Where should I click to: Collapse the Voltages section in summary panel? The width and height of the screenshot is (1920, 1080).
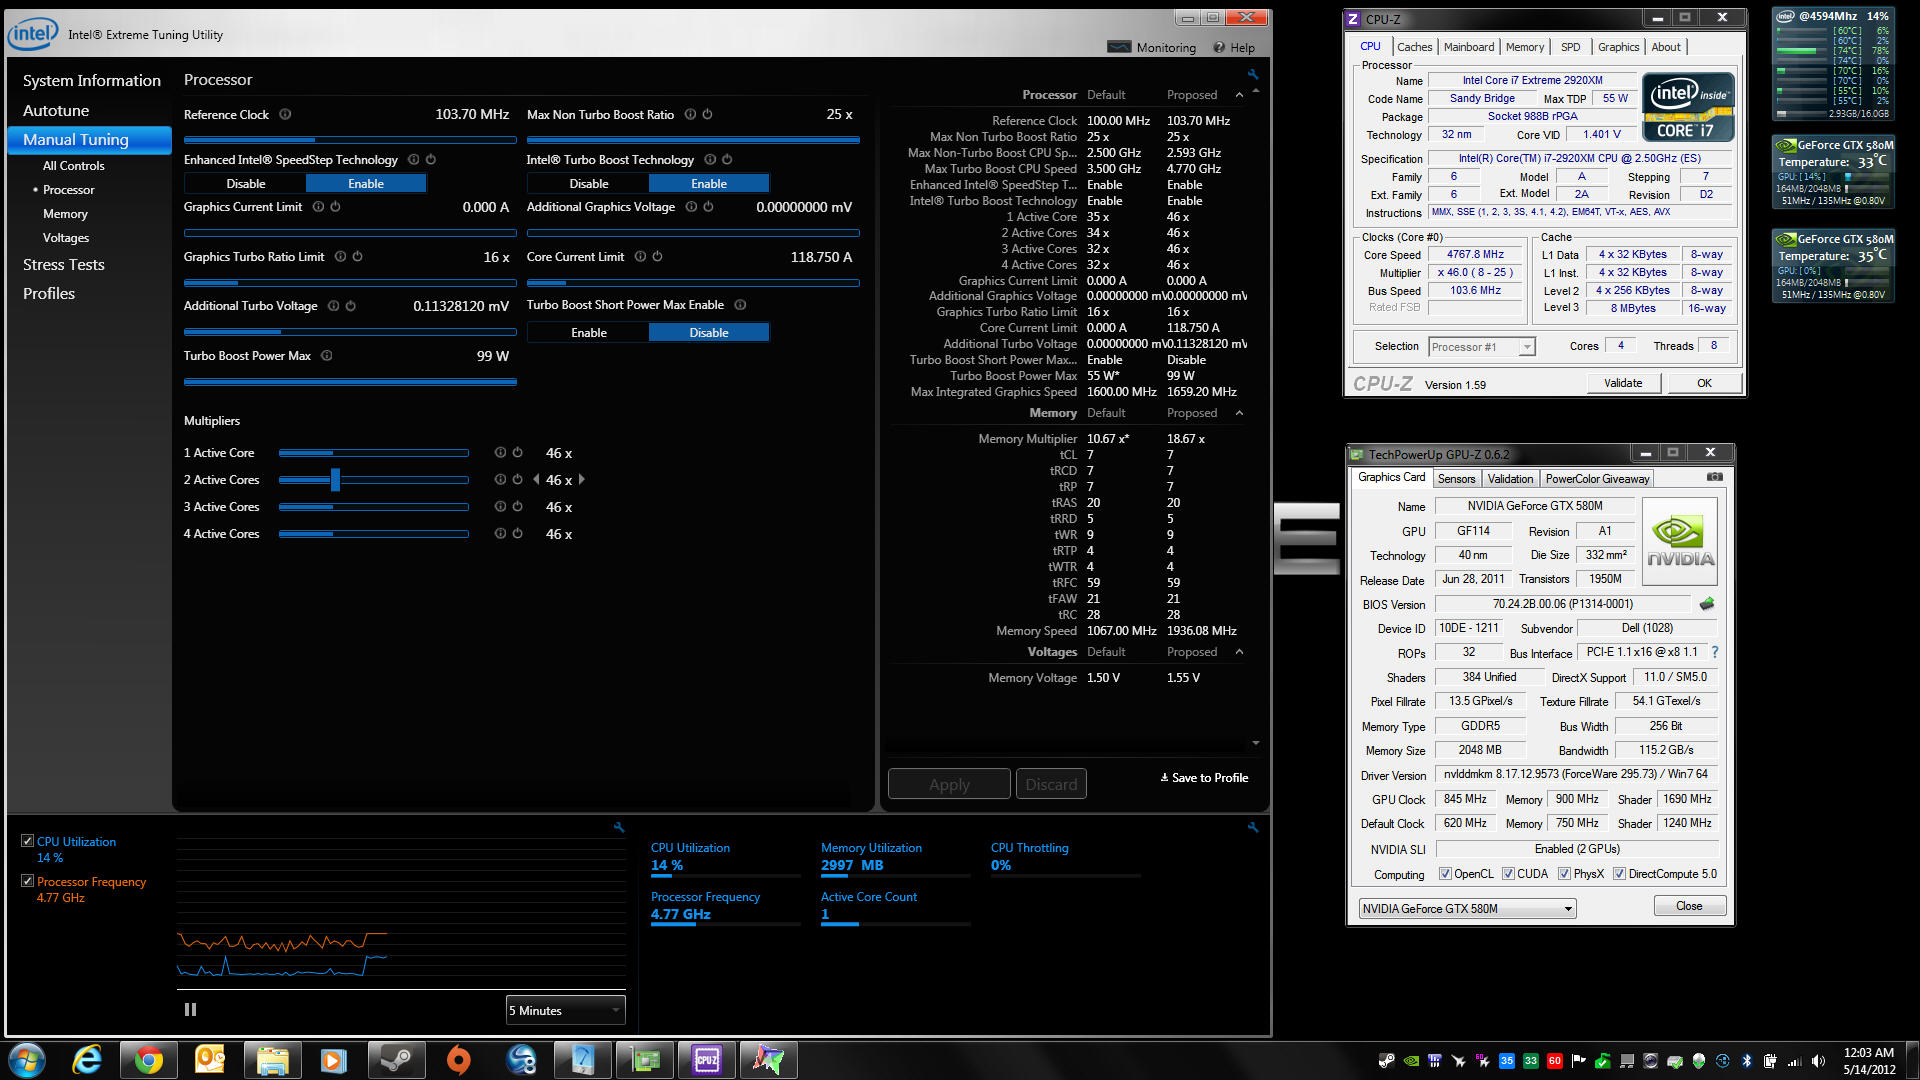coord(1239,652)
